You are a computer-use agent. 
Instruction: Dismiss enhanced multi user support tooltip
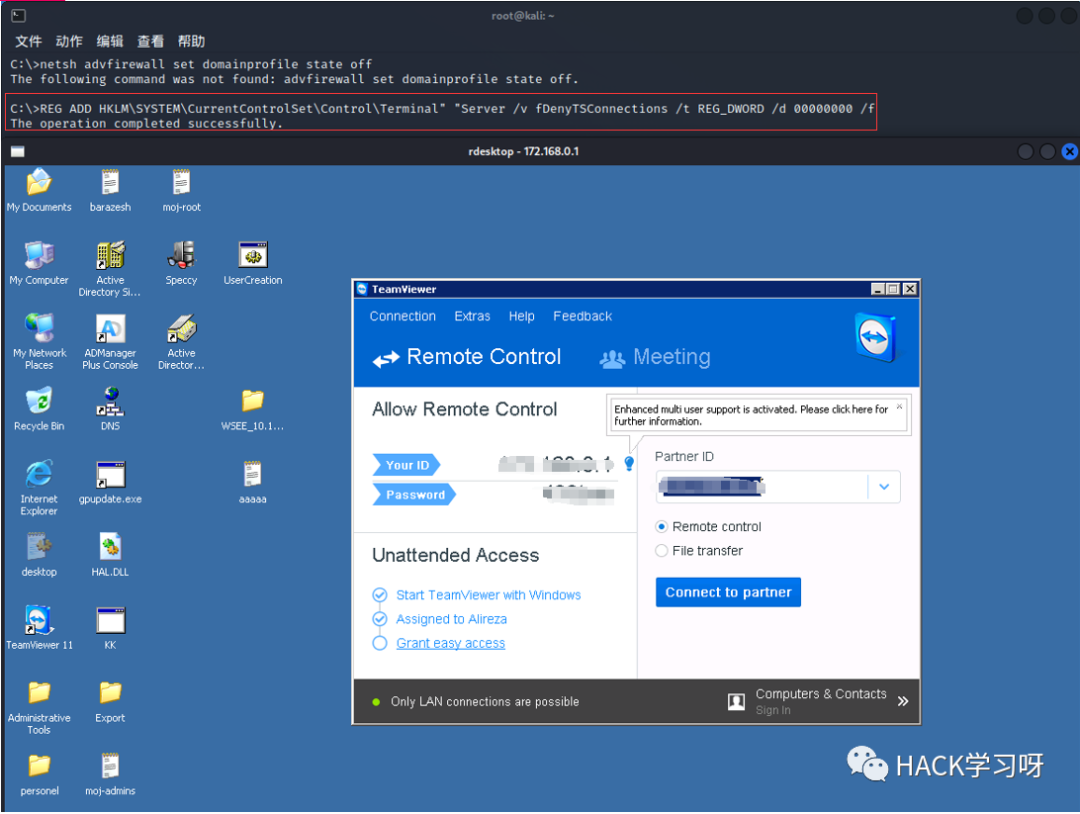click(x=899, y=407)
